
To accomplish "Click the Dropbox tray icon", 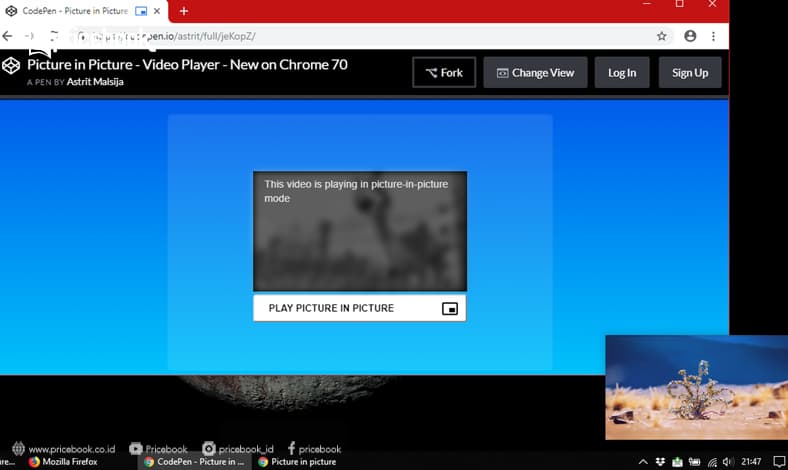I will [660, 461].
